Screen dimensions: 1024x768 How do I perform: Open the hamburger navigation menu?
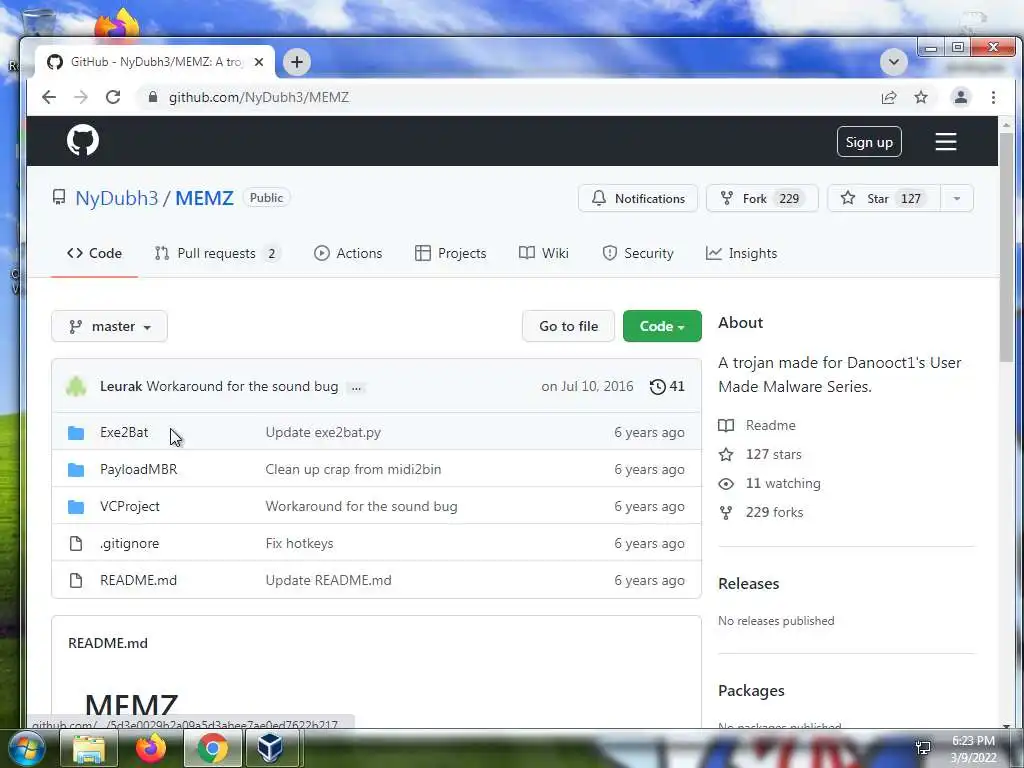945,142
